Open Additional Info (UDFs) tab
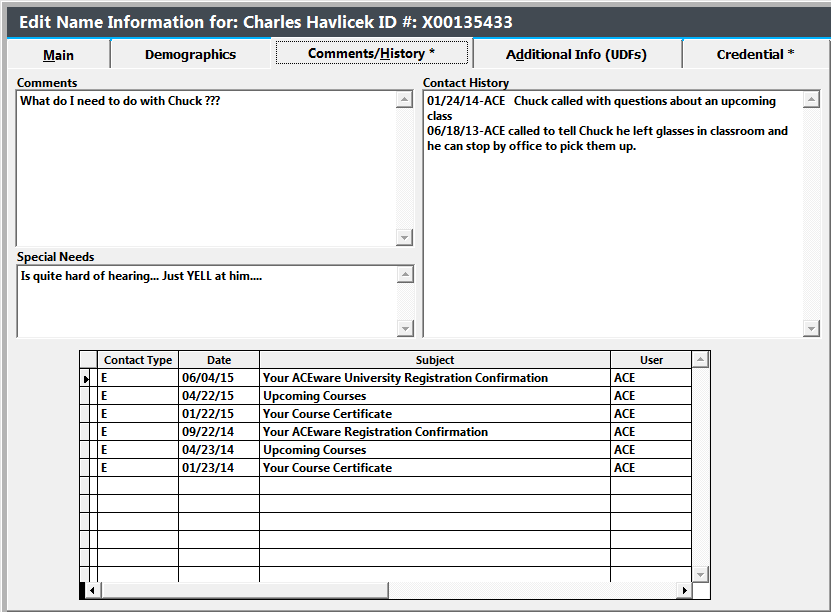This screenshot has height=612, width=831. 576,55
